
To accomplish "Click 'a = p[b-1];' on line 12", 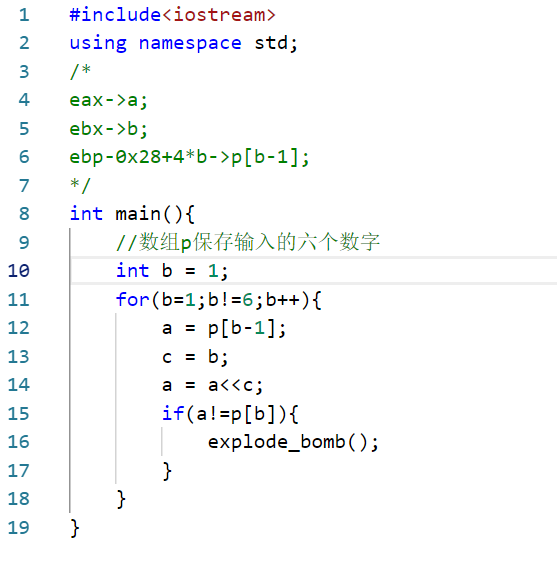I will (x=224, y=328).
